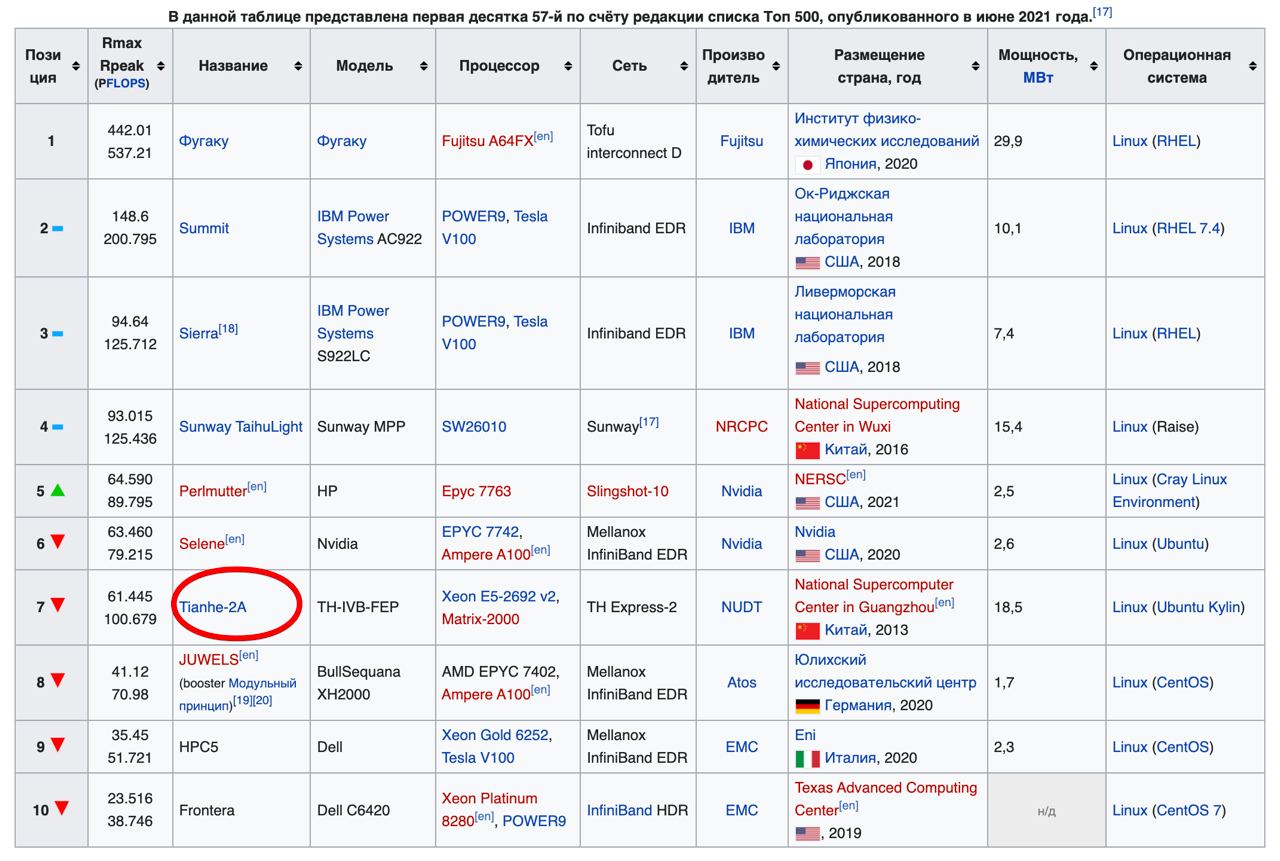Open Fujitsu A64FX processor link
Image resolution: width=1280 pixels, height=861 pixels.
[487, 141]
